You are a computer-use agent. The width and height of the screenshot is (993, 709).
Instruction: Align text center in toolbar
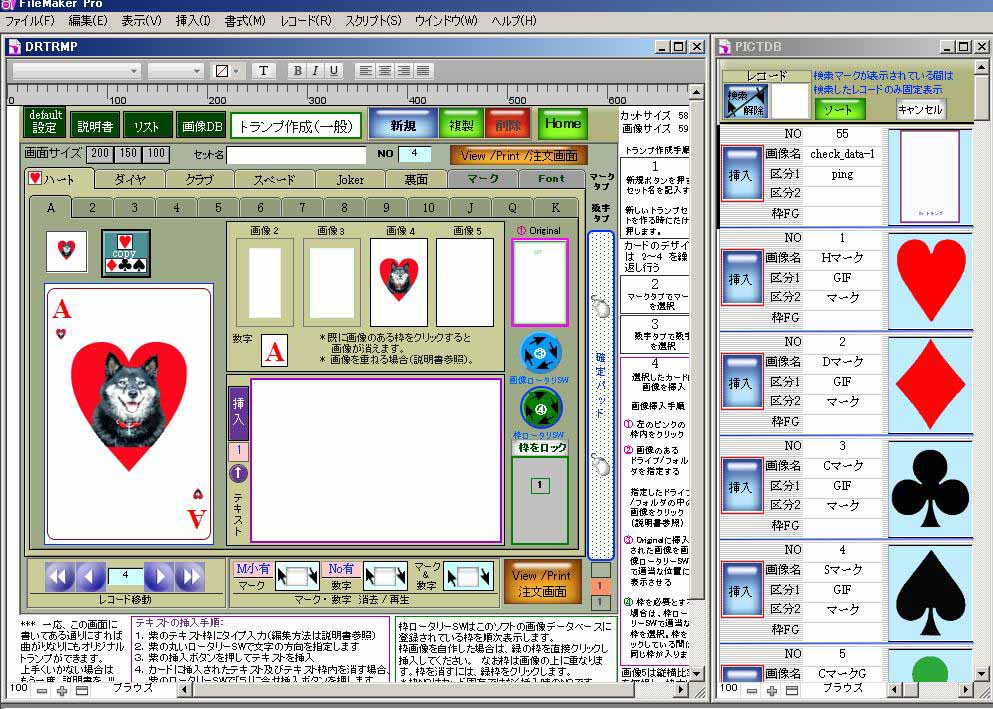384,70
